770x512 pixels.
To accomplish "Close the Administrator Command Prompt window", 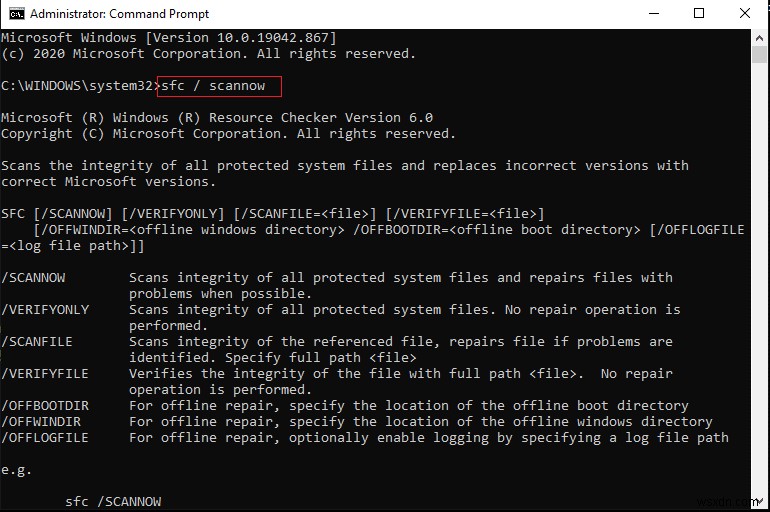I will pyautogui.click(x=745, y=14).
